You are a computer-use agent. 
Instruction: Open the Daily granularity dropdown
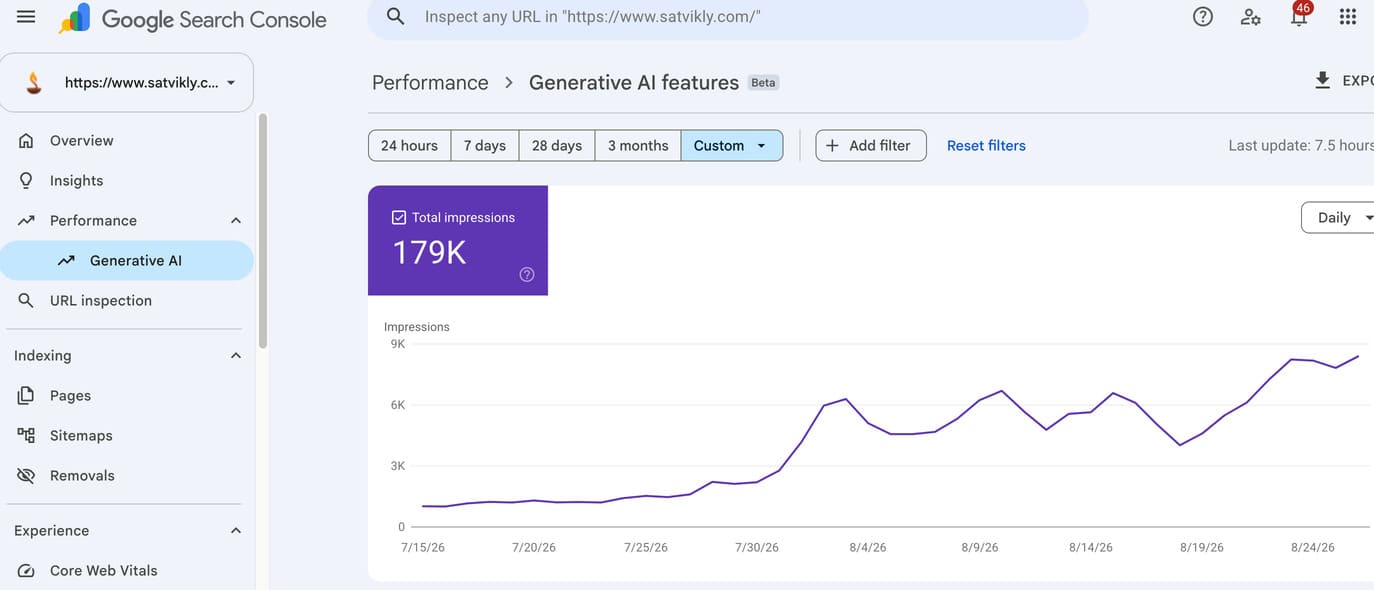[x=1338, y=217]
